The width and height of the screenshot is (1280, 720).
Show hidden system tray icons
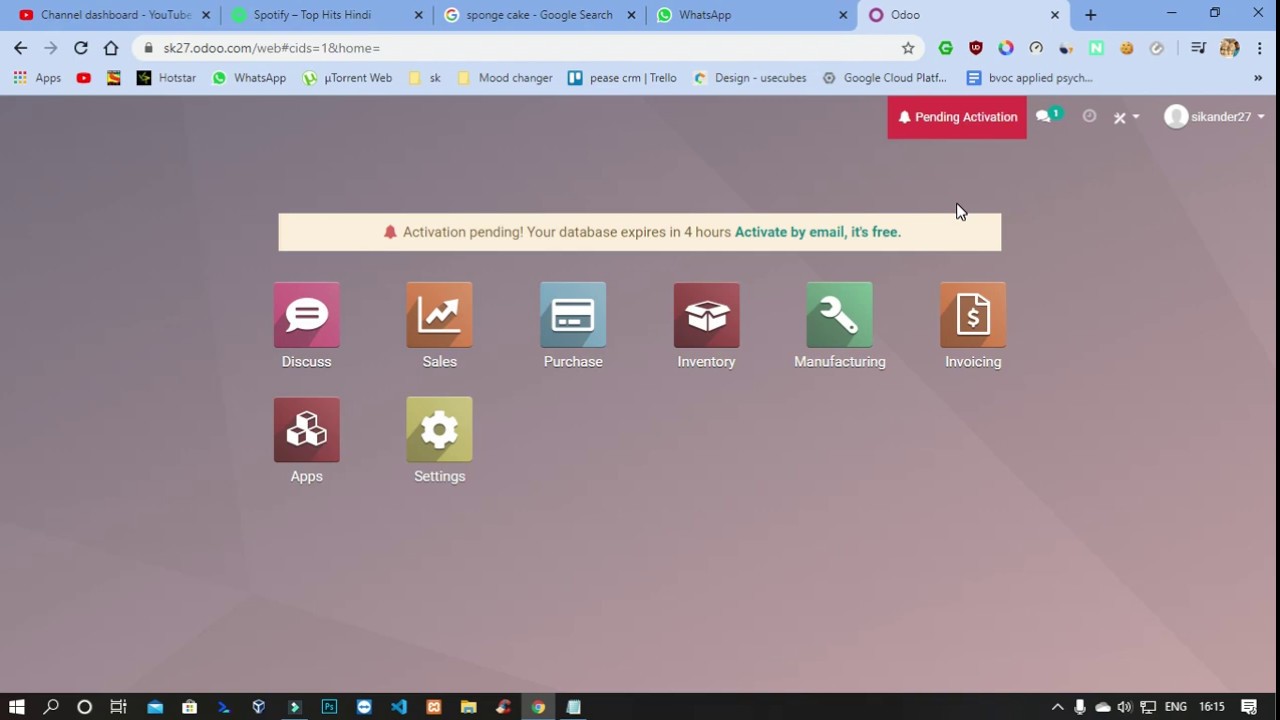pyautogui.click(x=1057, y=707)
